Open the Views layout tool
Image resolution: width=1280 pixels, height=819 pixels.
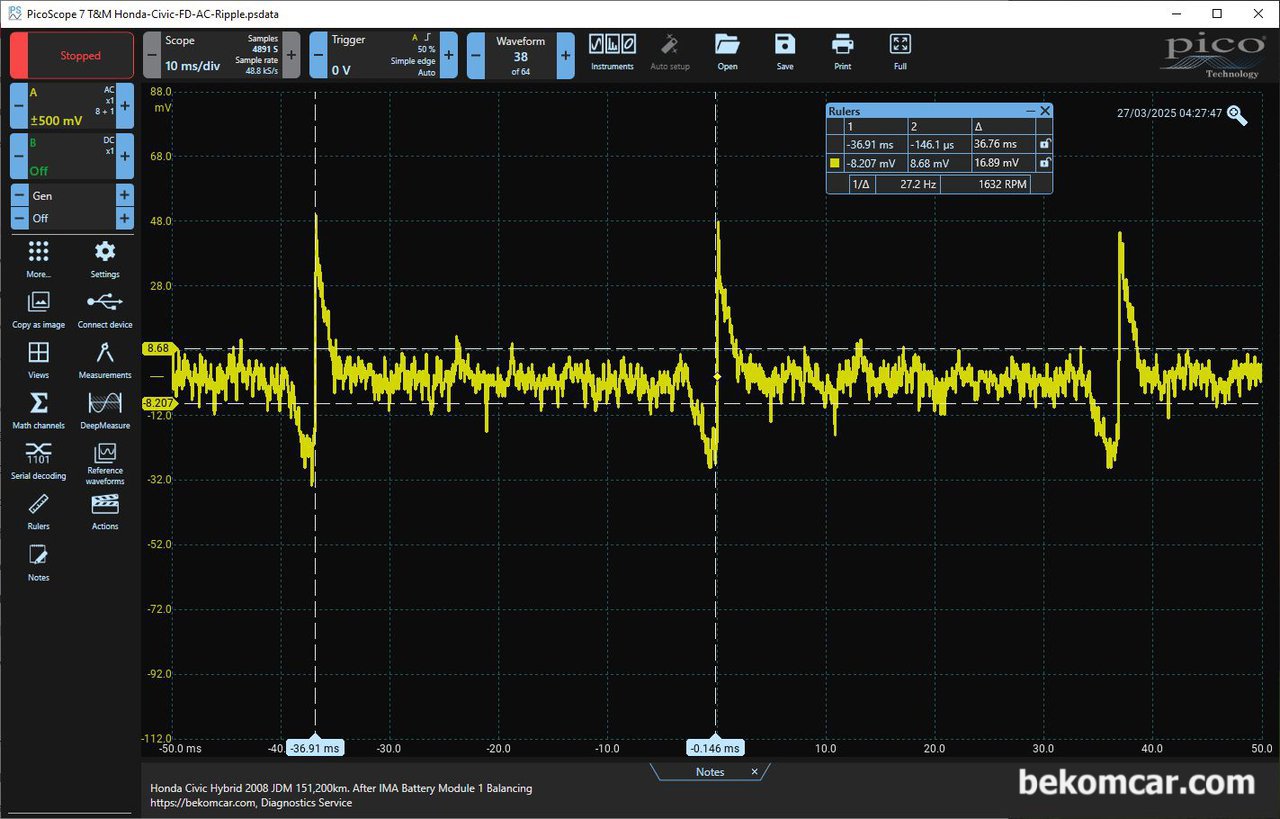38,359
